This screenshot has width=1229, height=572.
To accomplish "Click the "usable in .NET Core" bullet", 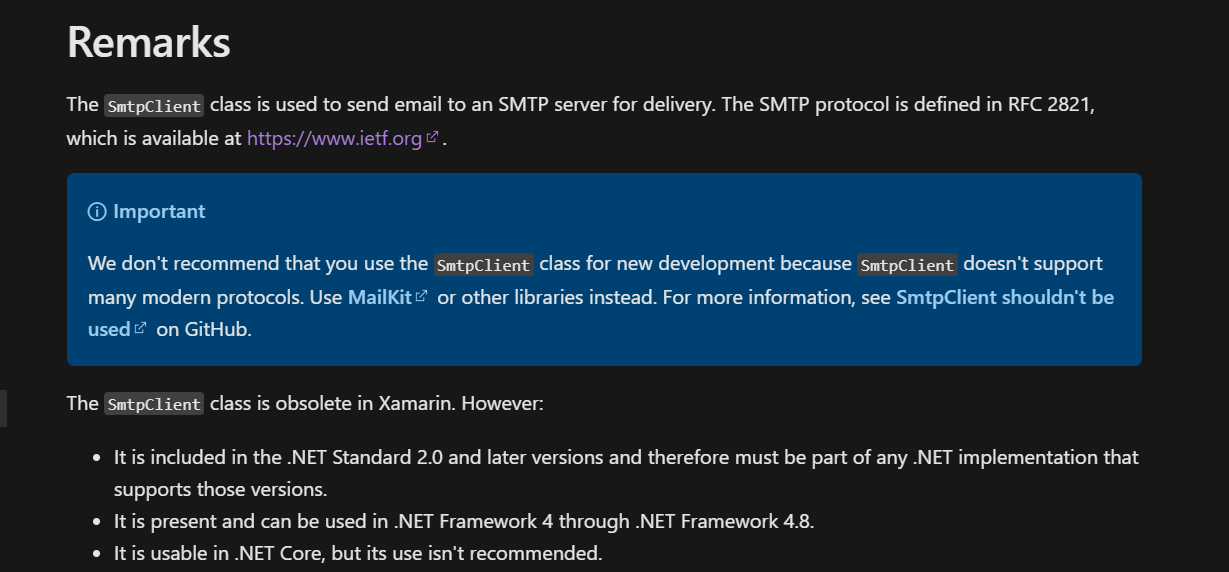I will point(358,552).
